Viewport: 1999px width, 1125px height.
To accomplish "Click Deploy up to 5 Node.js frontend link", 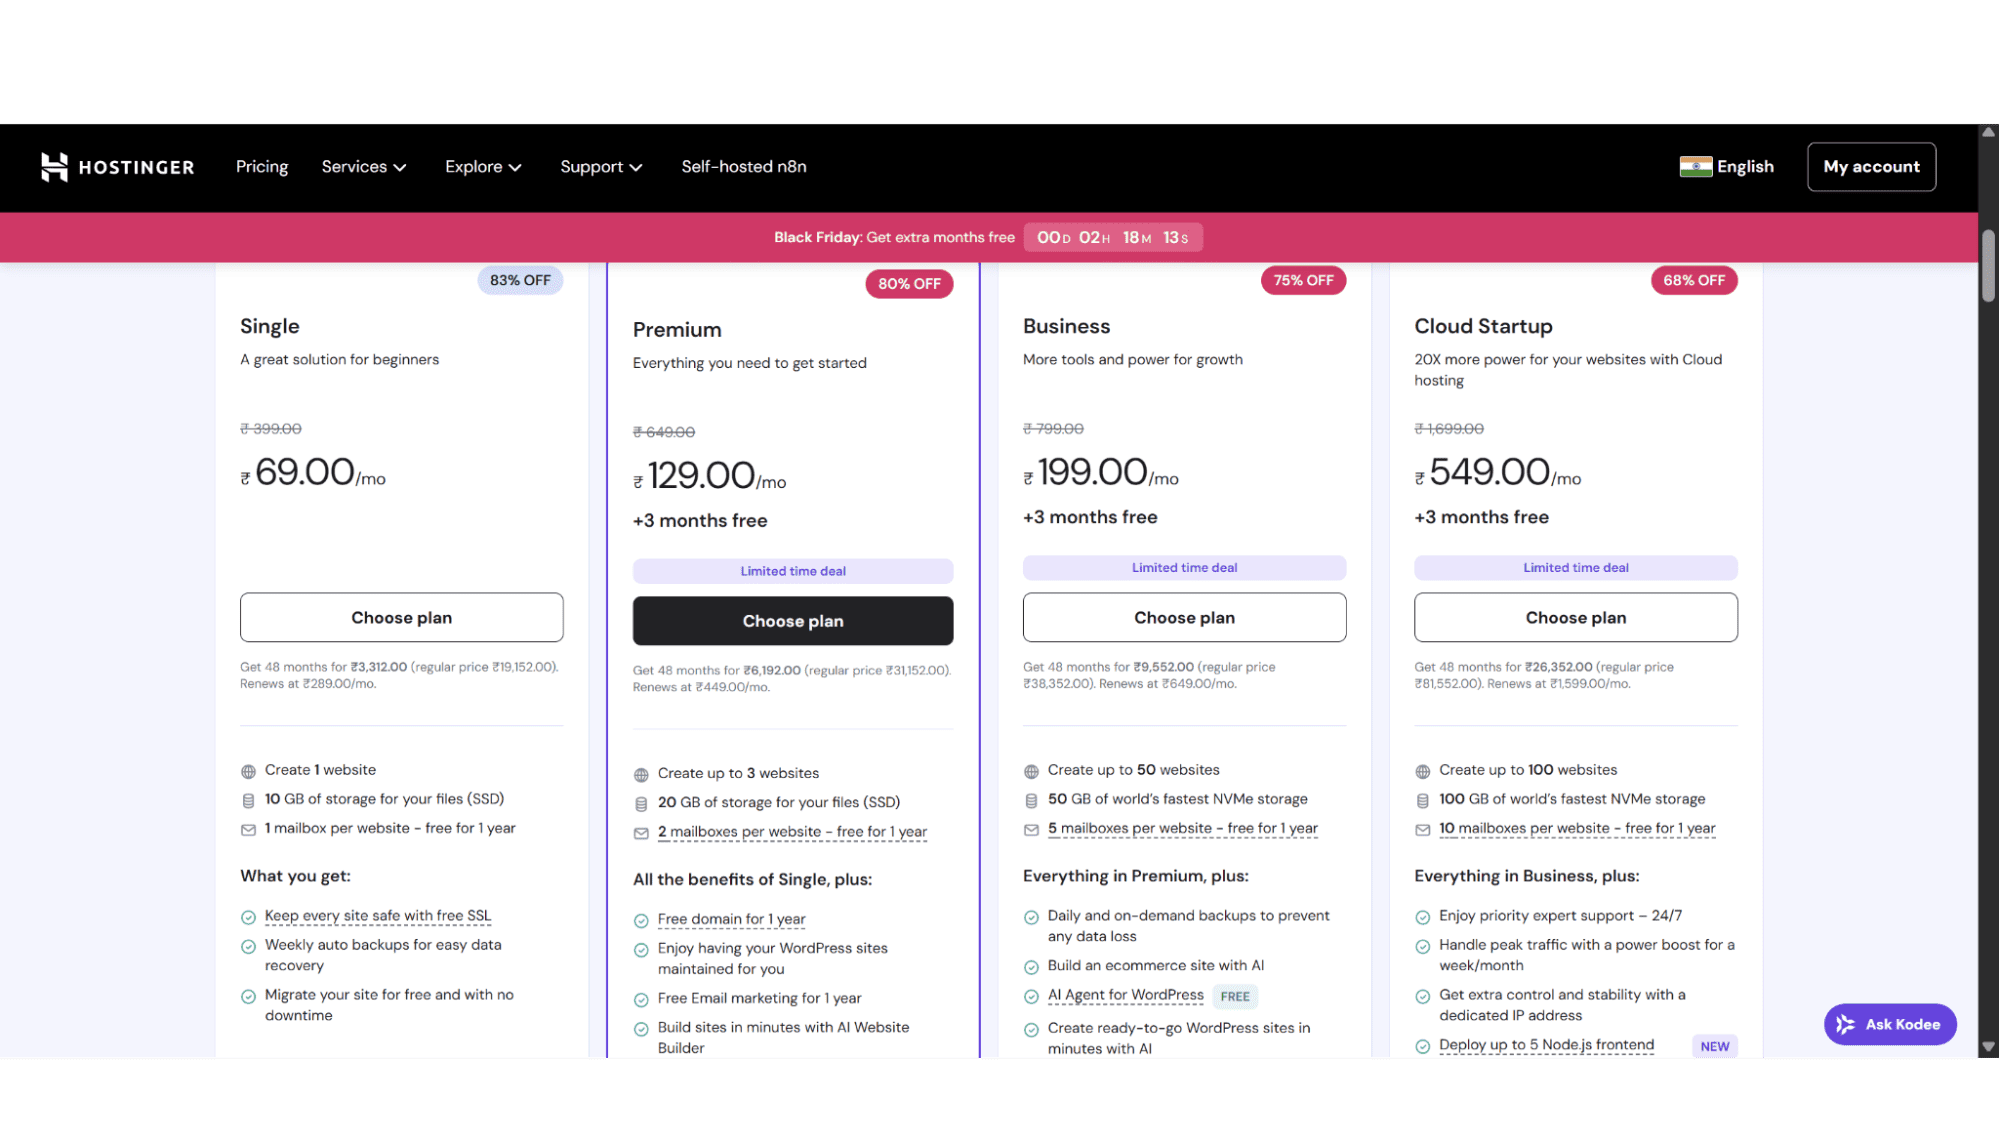I will (x=1547, y=1045).
